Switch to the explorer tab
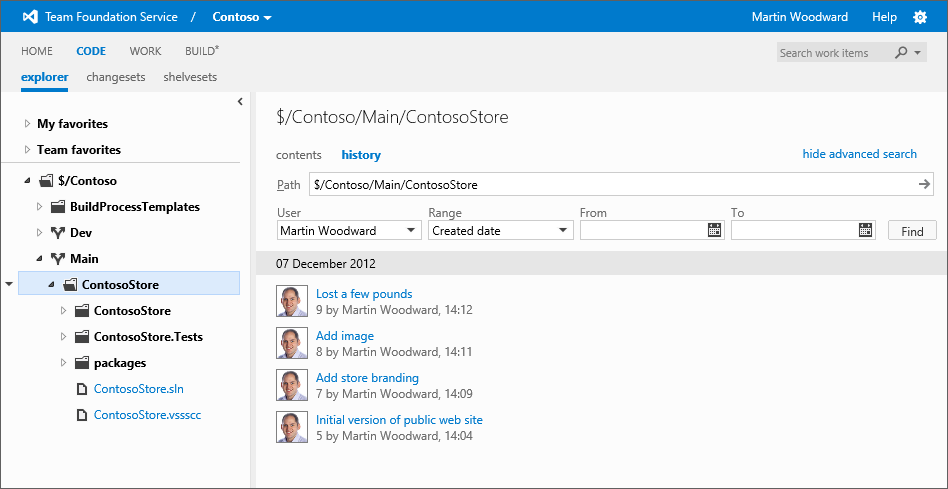 click(x=45, y=77)
